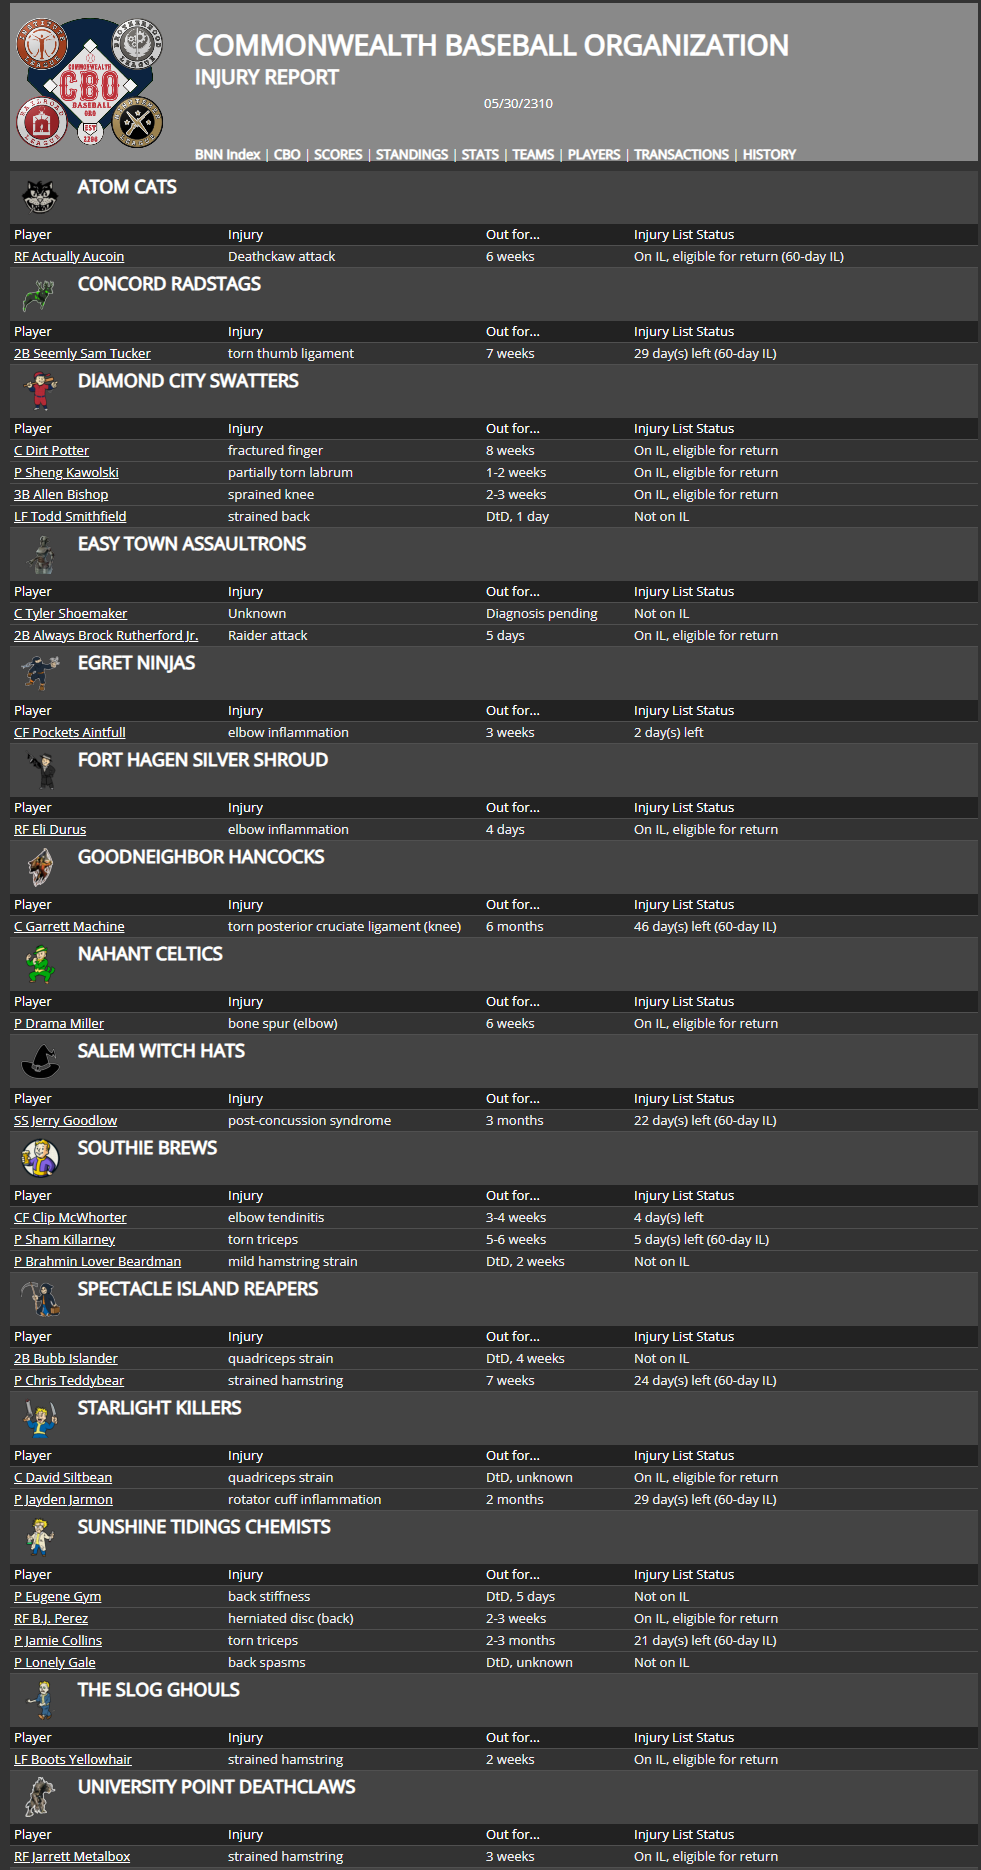Open the STANDINGS menu item
The height and width of the screenshot is (1870, 981).
click(x=411, y=154)
